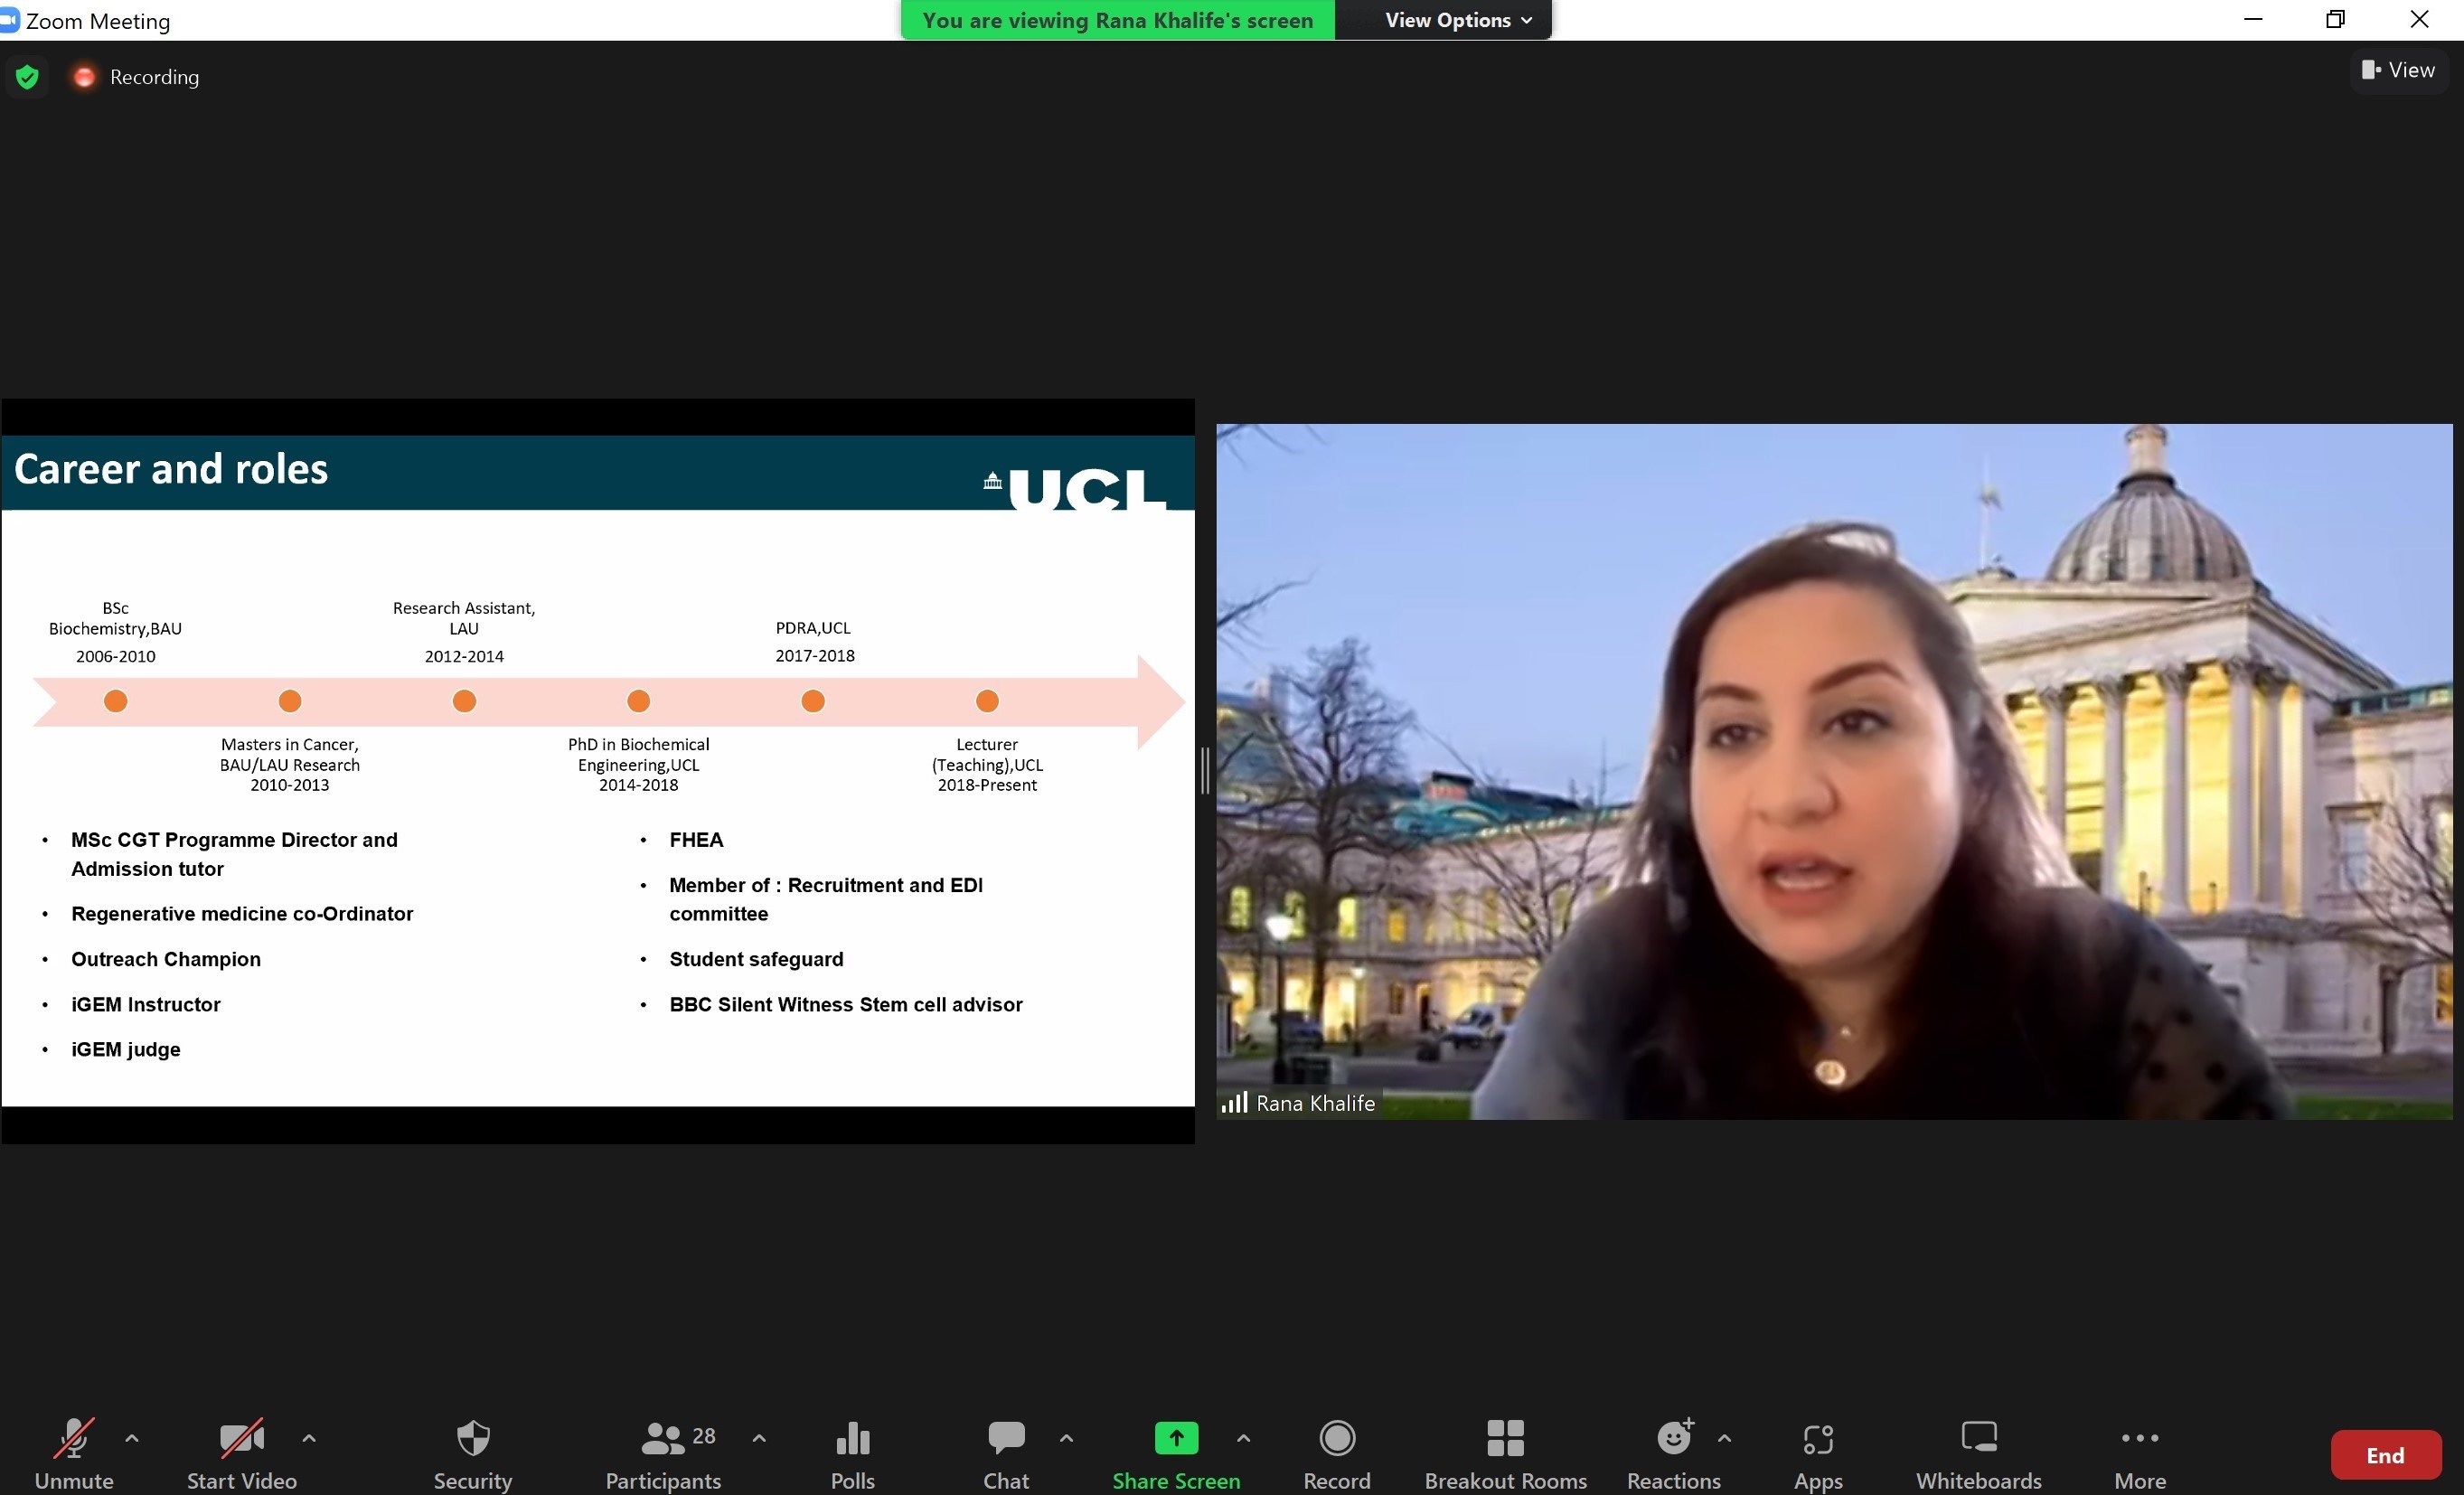Expand the arrow next to Reactions
The height and width of the screenshot is (1495, 2464).
(1724, 1438)
